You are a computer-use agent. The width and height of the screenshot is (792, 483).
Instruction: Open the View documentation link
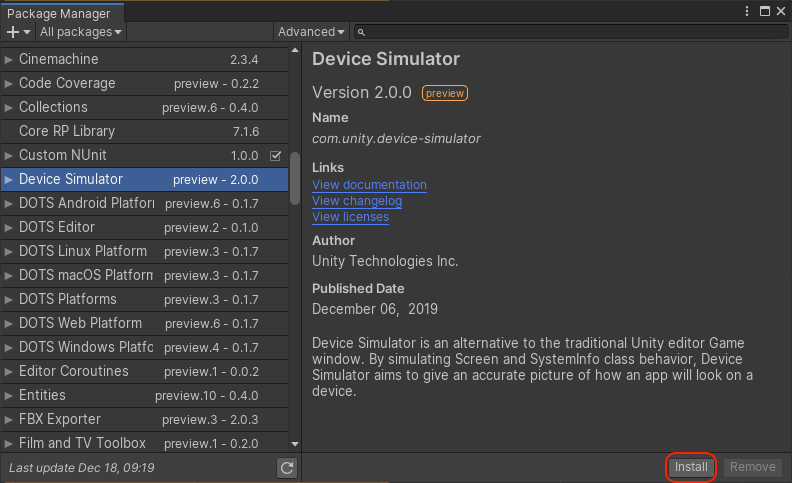369,185
